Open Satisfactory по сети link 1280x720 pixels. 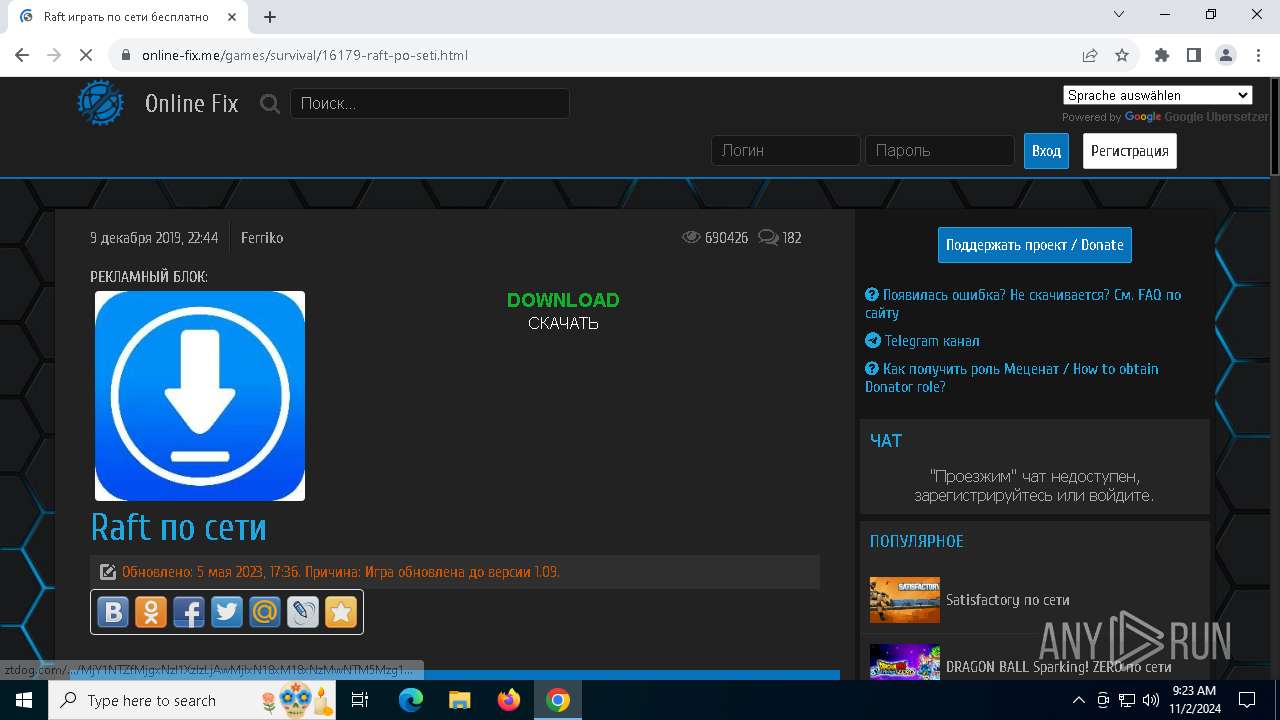click(1008, 600)
